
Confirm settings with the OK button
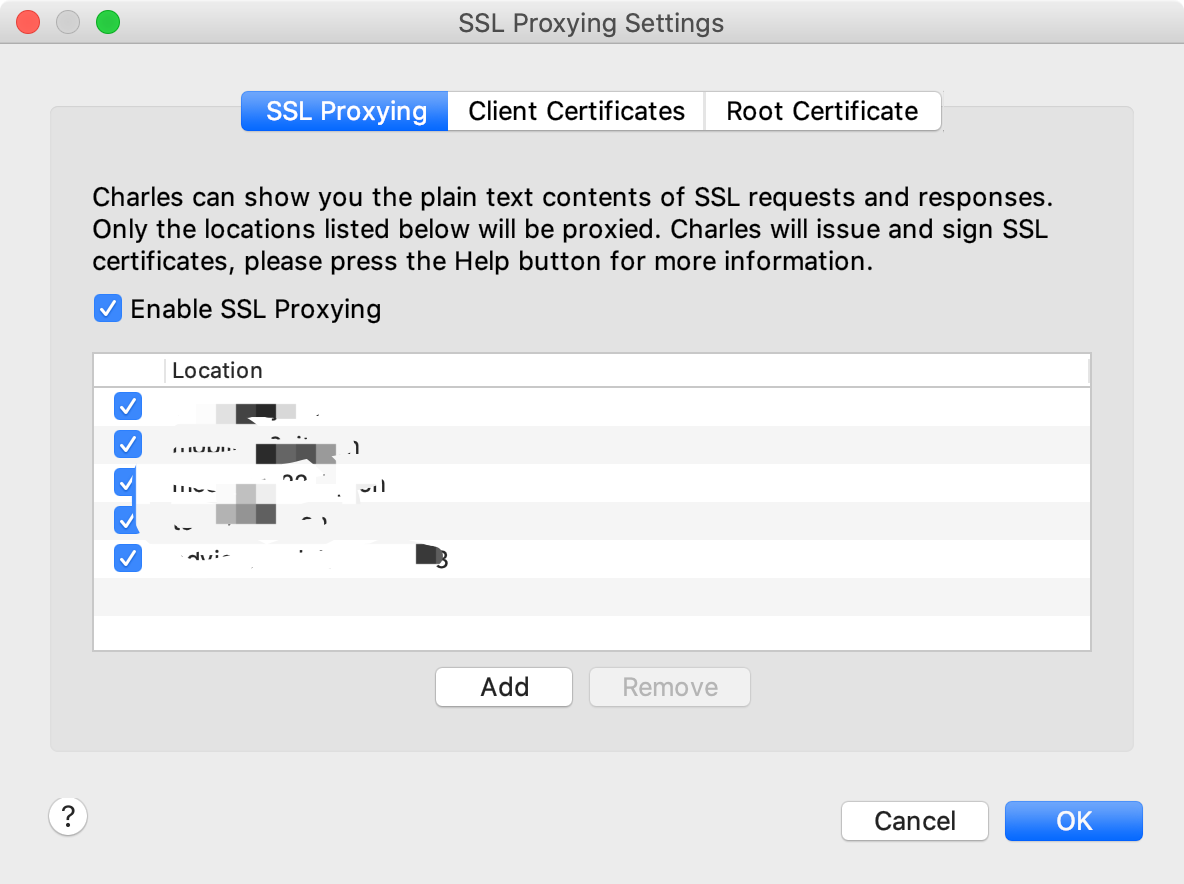point(1073,821)
